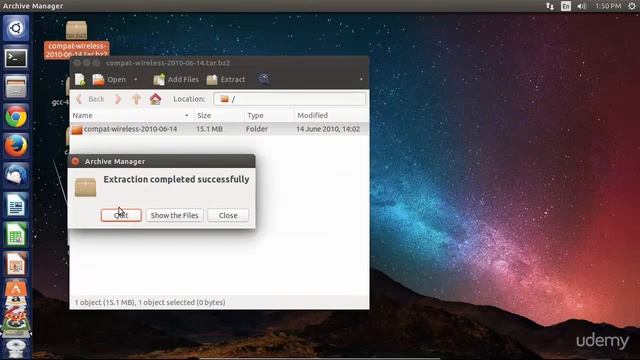Sort by the Modified column header

tap(331, 116)
